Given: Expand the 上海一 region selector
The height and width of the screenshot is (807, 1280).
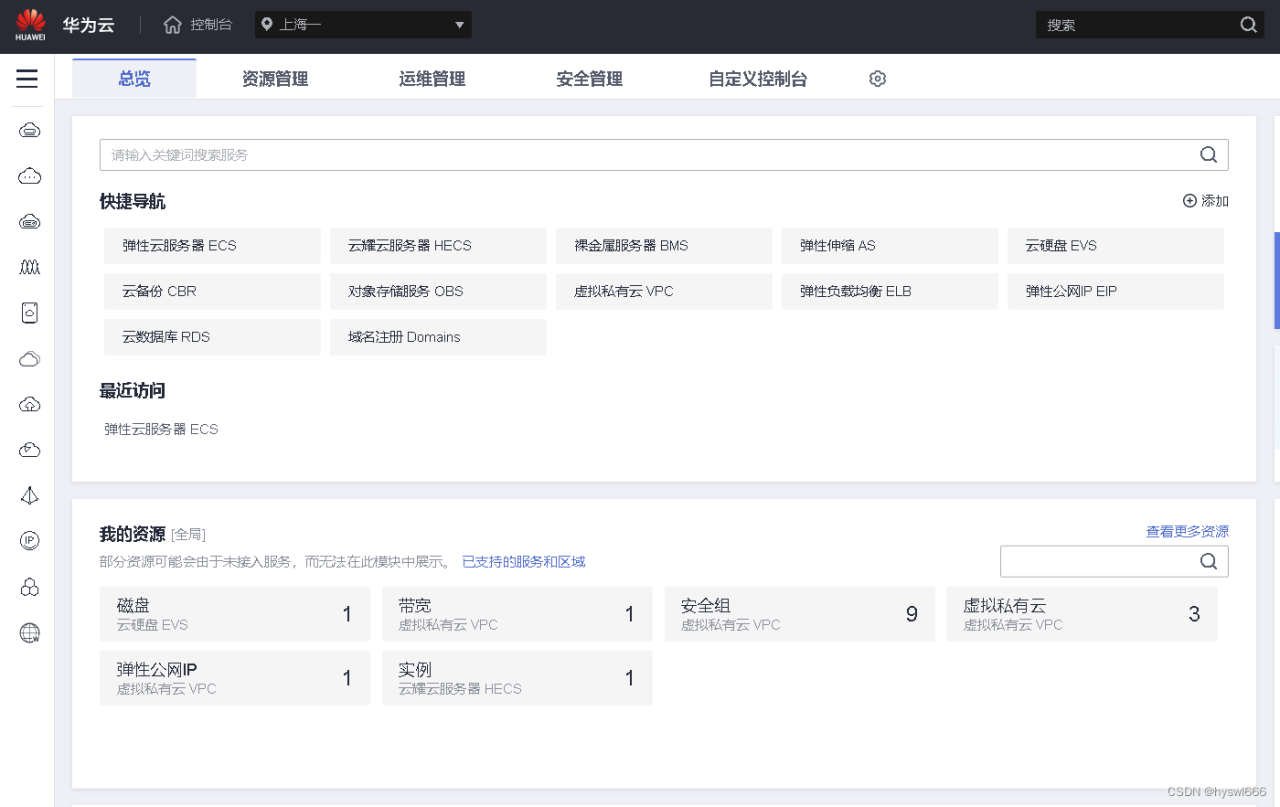Looking at the screenshot, I should click(362, 24).
